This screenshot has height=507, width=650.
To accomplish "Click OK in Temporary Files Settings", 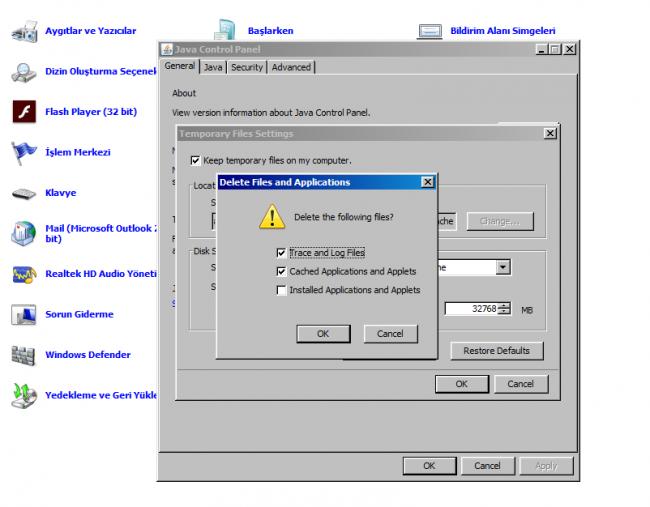I will point(462,384).
